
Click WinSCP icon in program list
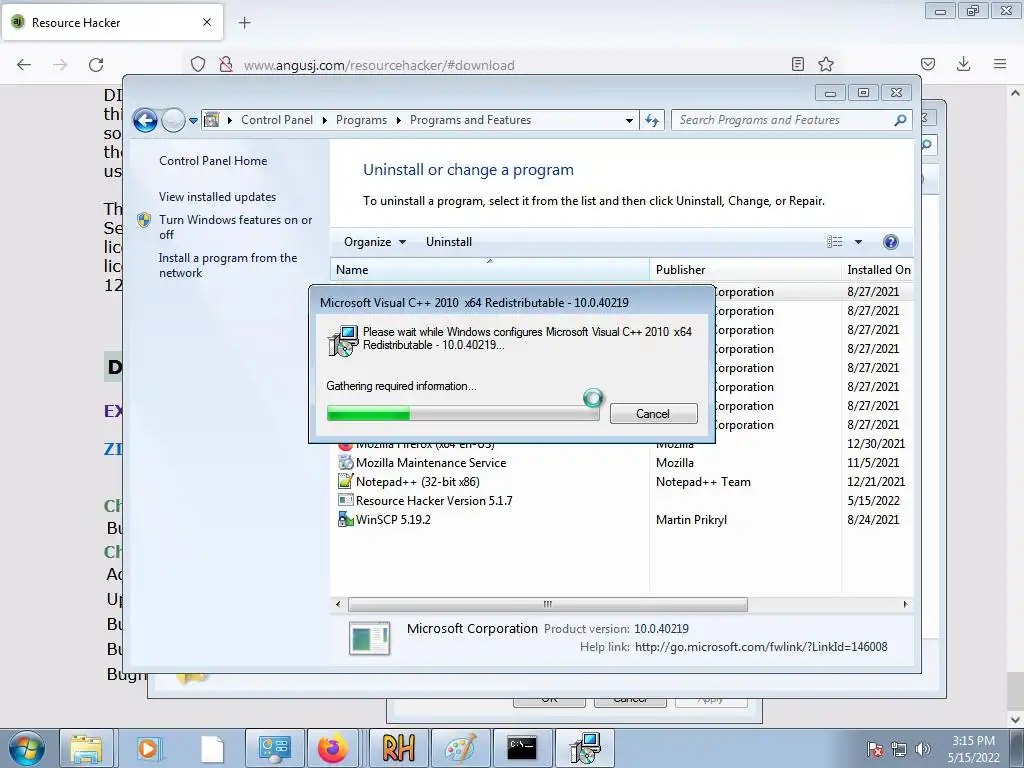[345, 519]
